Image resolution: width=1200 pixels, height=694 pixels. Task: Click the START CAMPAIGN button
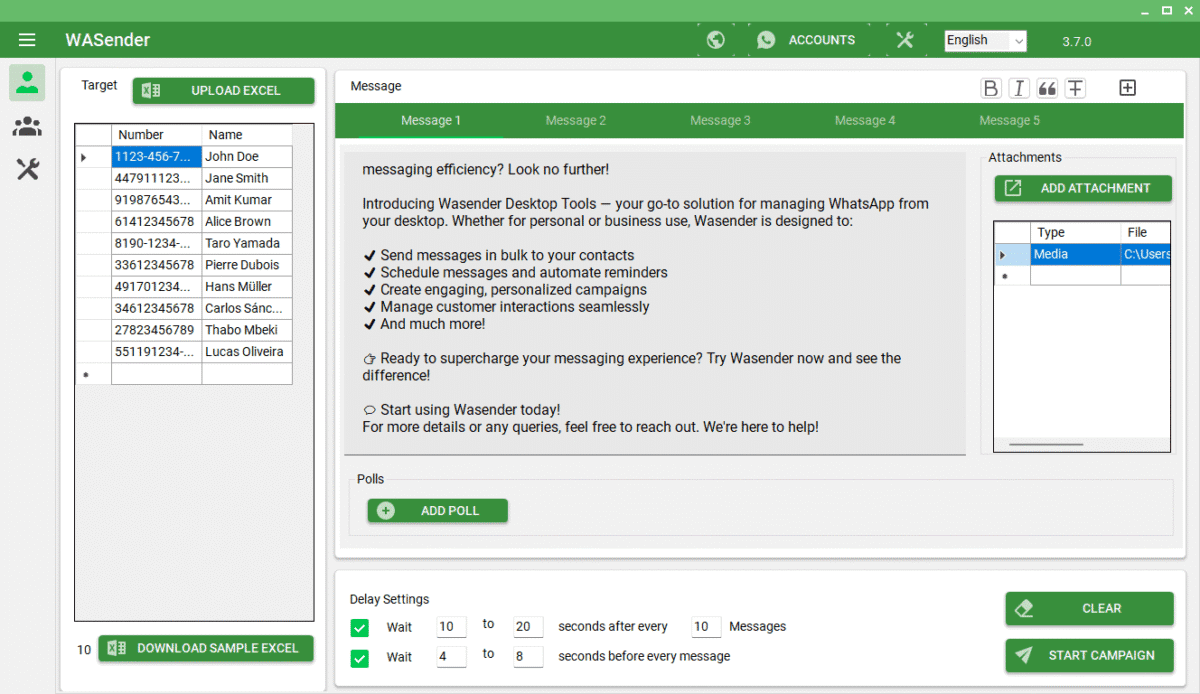(1089, 655)
